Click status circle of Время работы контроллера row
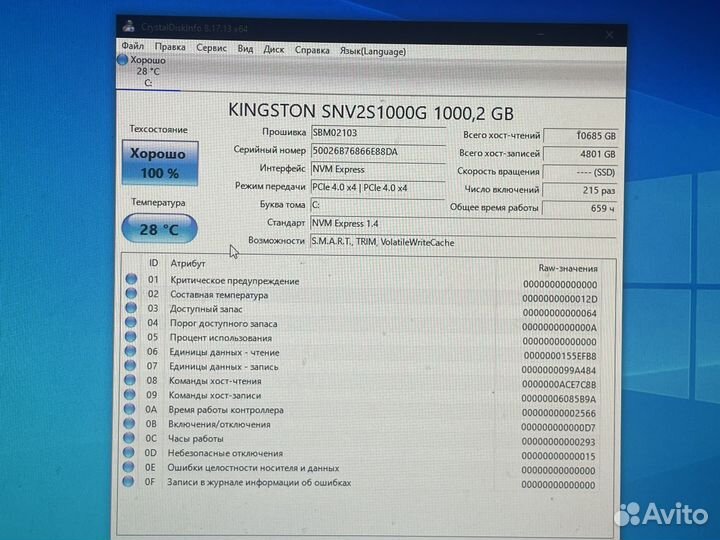The width and height of the screenshot is (720, 540). (129, 409)
